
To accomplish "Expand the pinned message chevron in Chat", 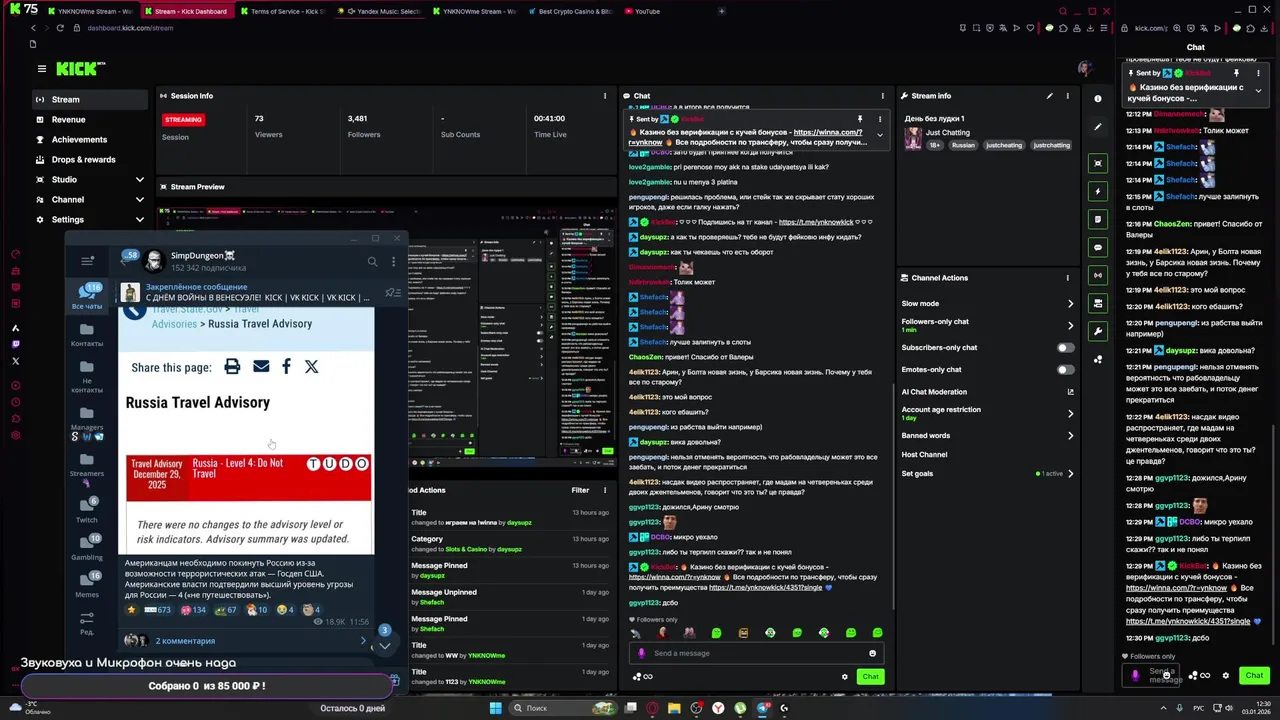I will (880, 134).
